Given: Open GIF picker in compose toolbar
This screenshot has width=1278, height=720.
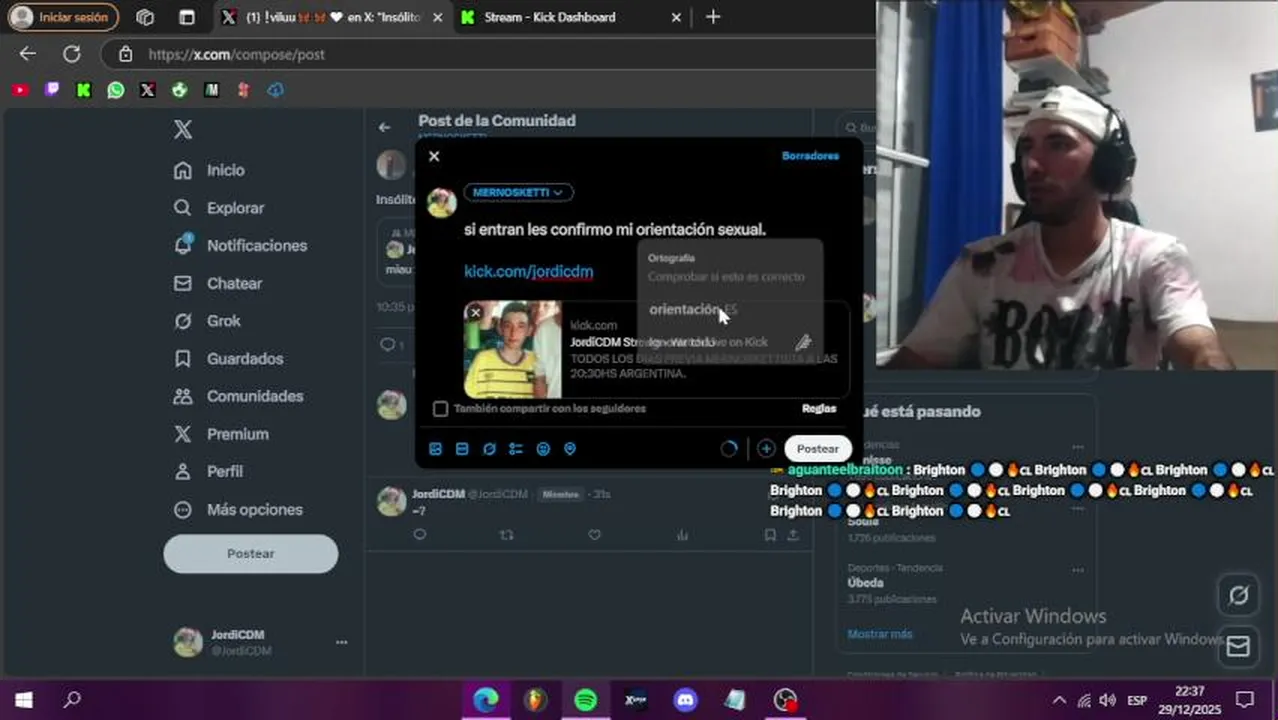Looking at the screenshot, I should coord(462,449).
